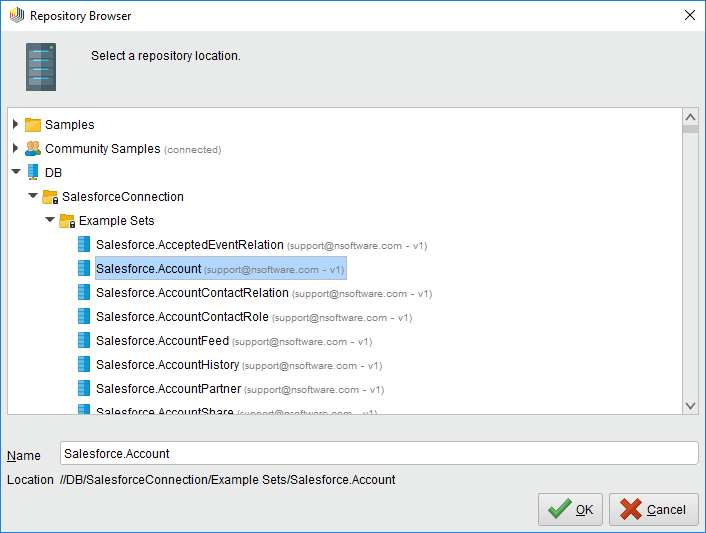Click into the Name text field

(378, 453)
